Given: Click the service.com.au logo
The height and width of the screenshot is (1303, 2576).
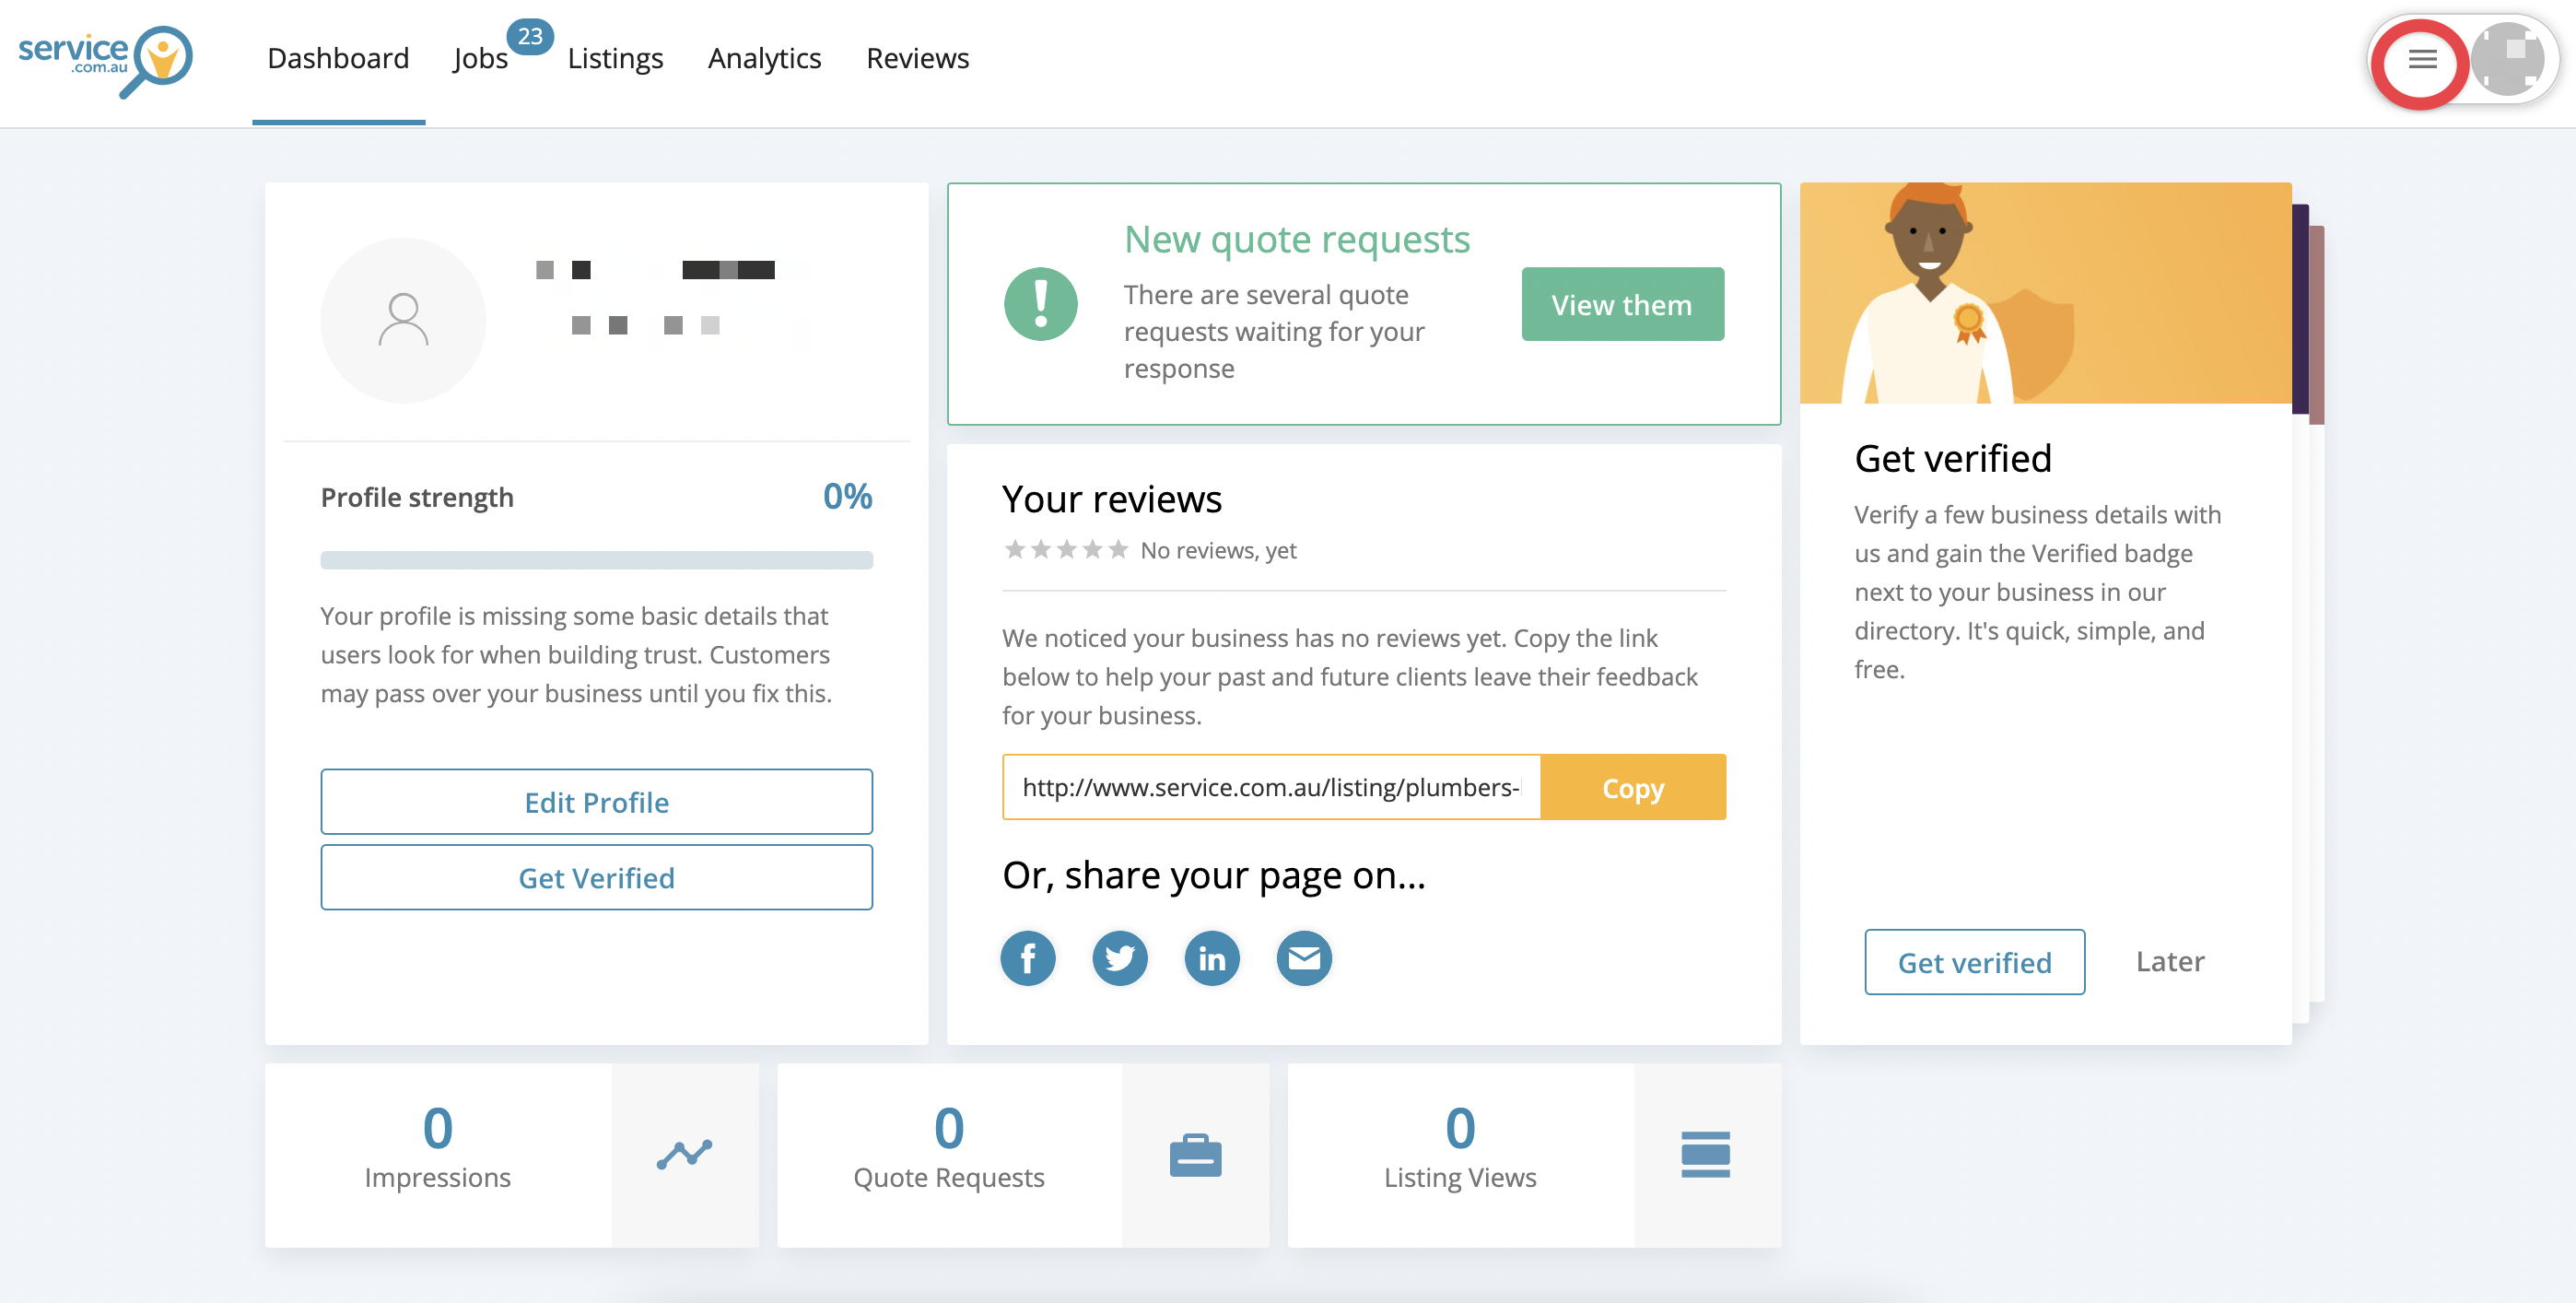Looking at the screenshot, I should click(x=105, y=60).
